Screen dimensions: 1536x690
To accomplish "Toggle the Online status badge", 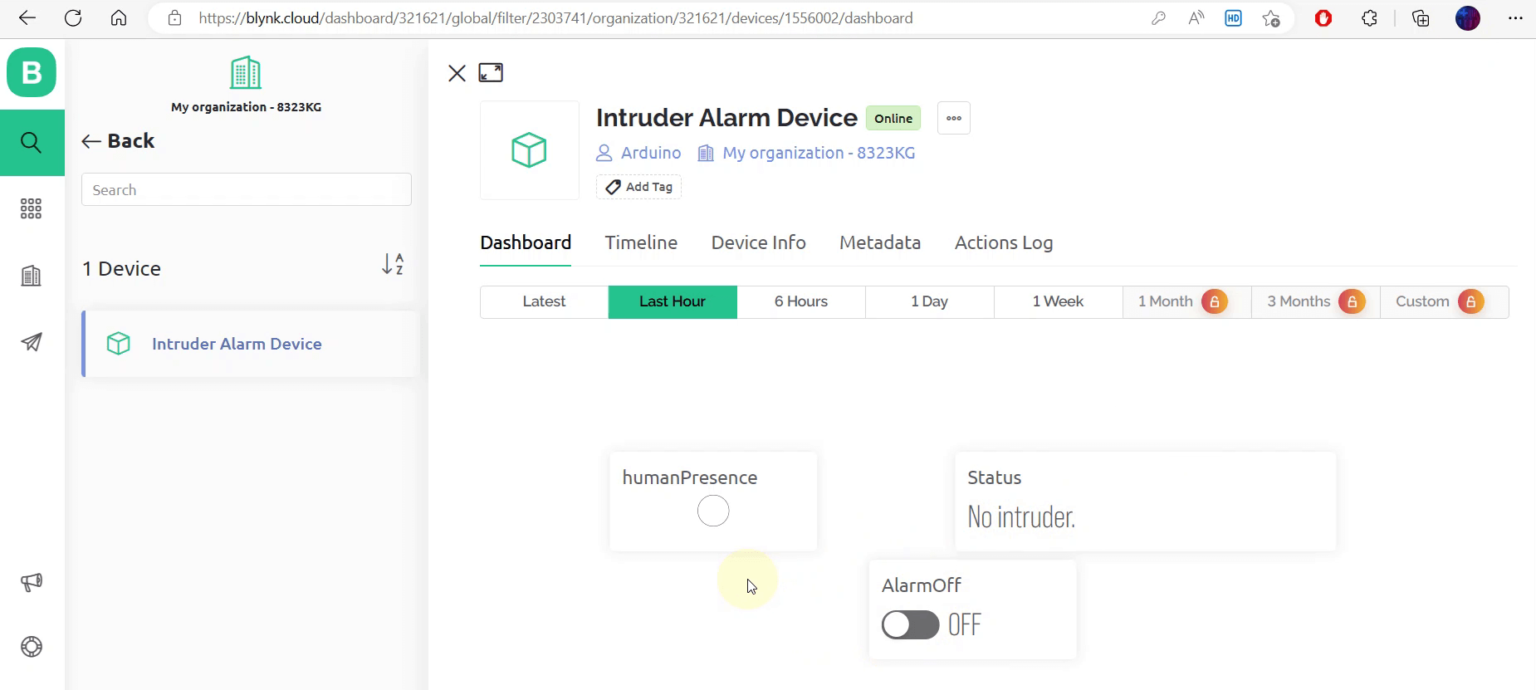I will coord(893,118).
